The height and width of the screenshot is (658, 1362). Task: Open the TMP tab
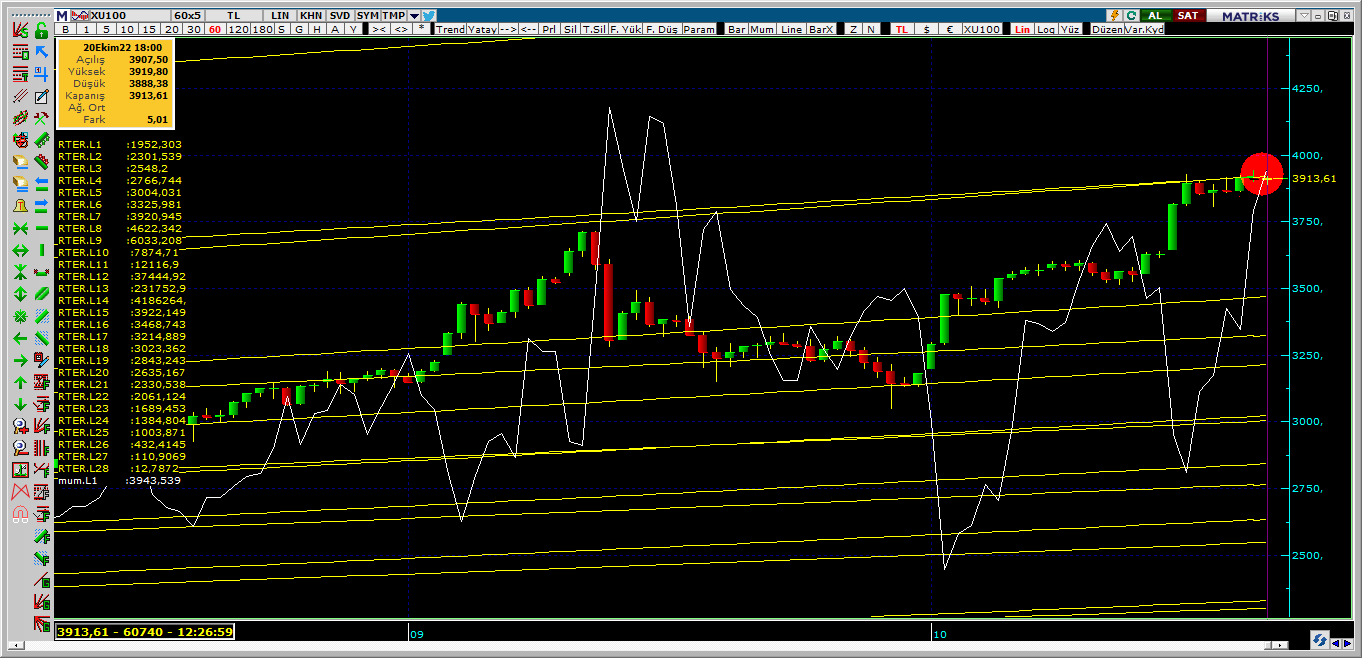pyautogui.click(x=394, y=16)
